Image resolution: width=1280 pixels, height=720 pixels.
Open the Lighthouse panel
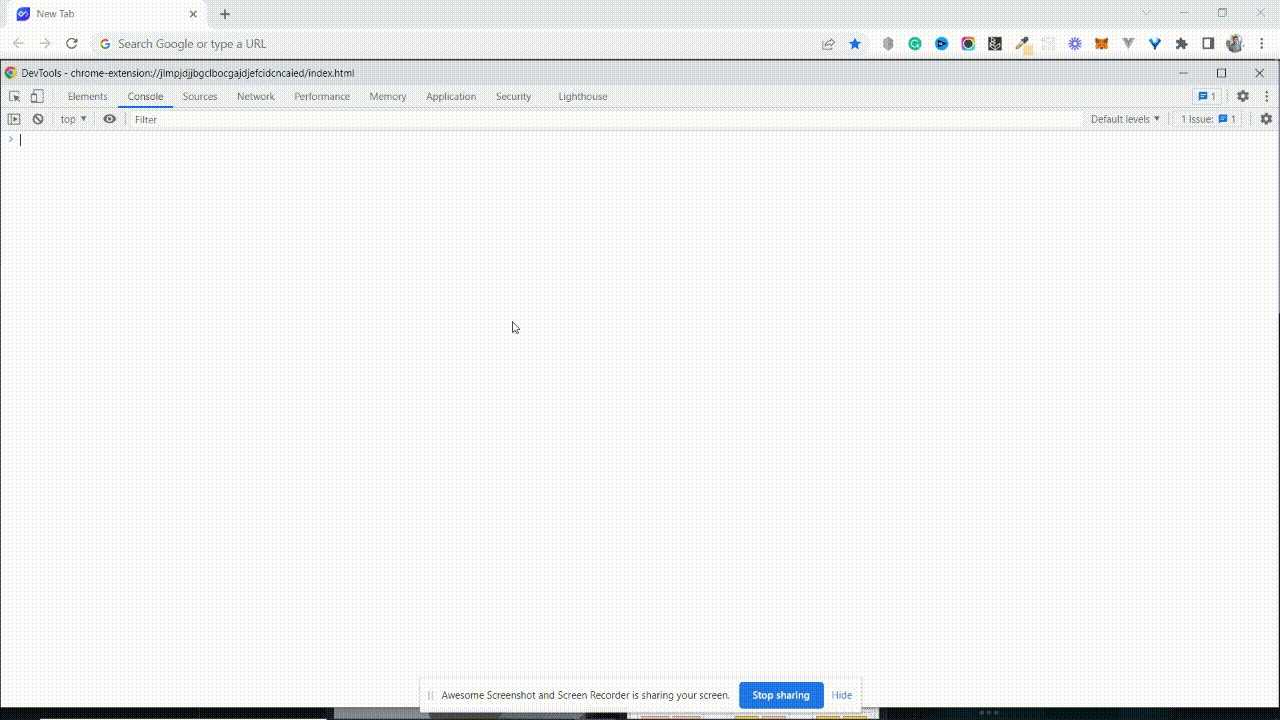point(582,96)
